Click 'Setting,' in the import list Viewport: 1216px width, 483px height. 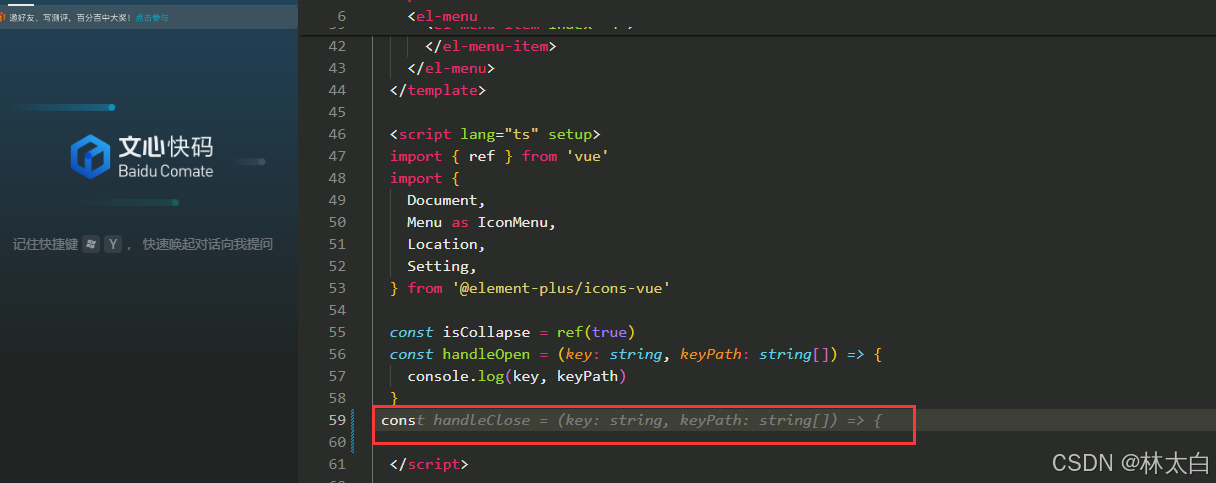pos(442,266)
